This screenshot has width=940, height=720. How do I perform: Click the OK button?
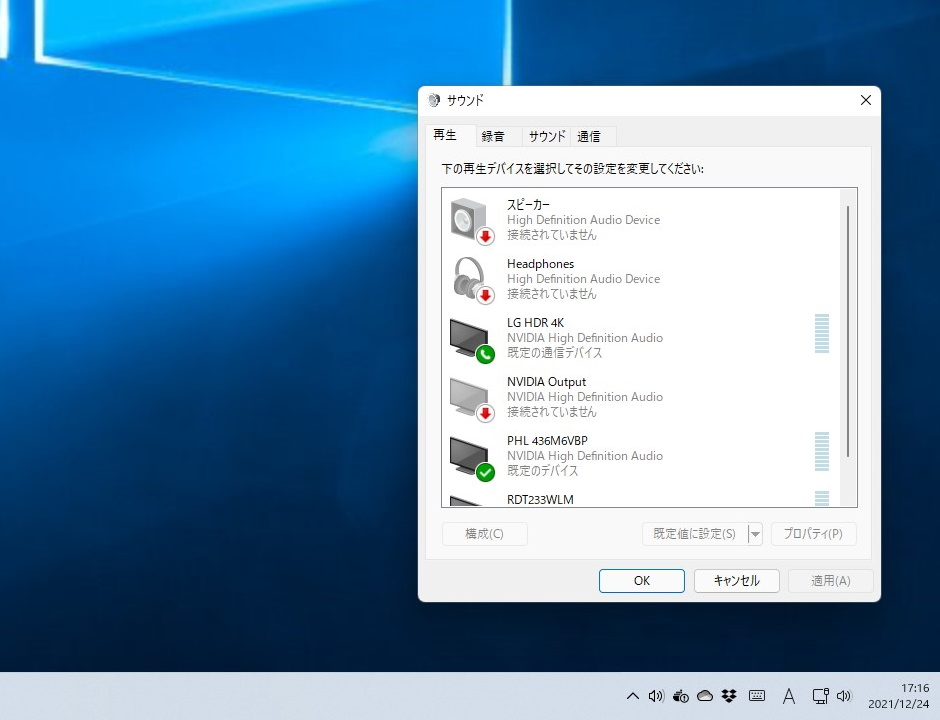(641, 580)
